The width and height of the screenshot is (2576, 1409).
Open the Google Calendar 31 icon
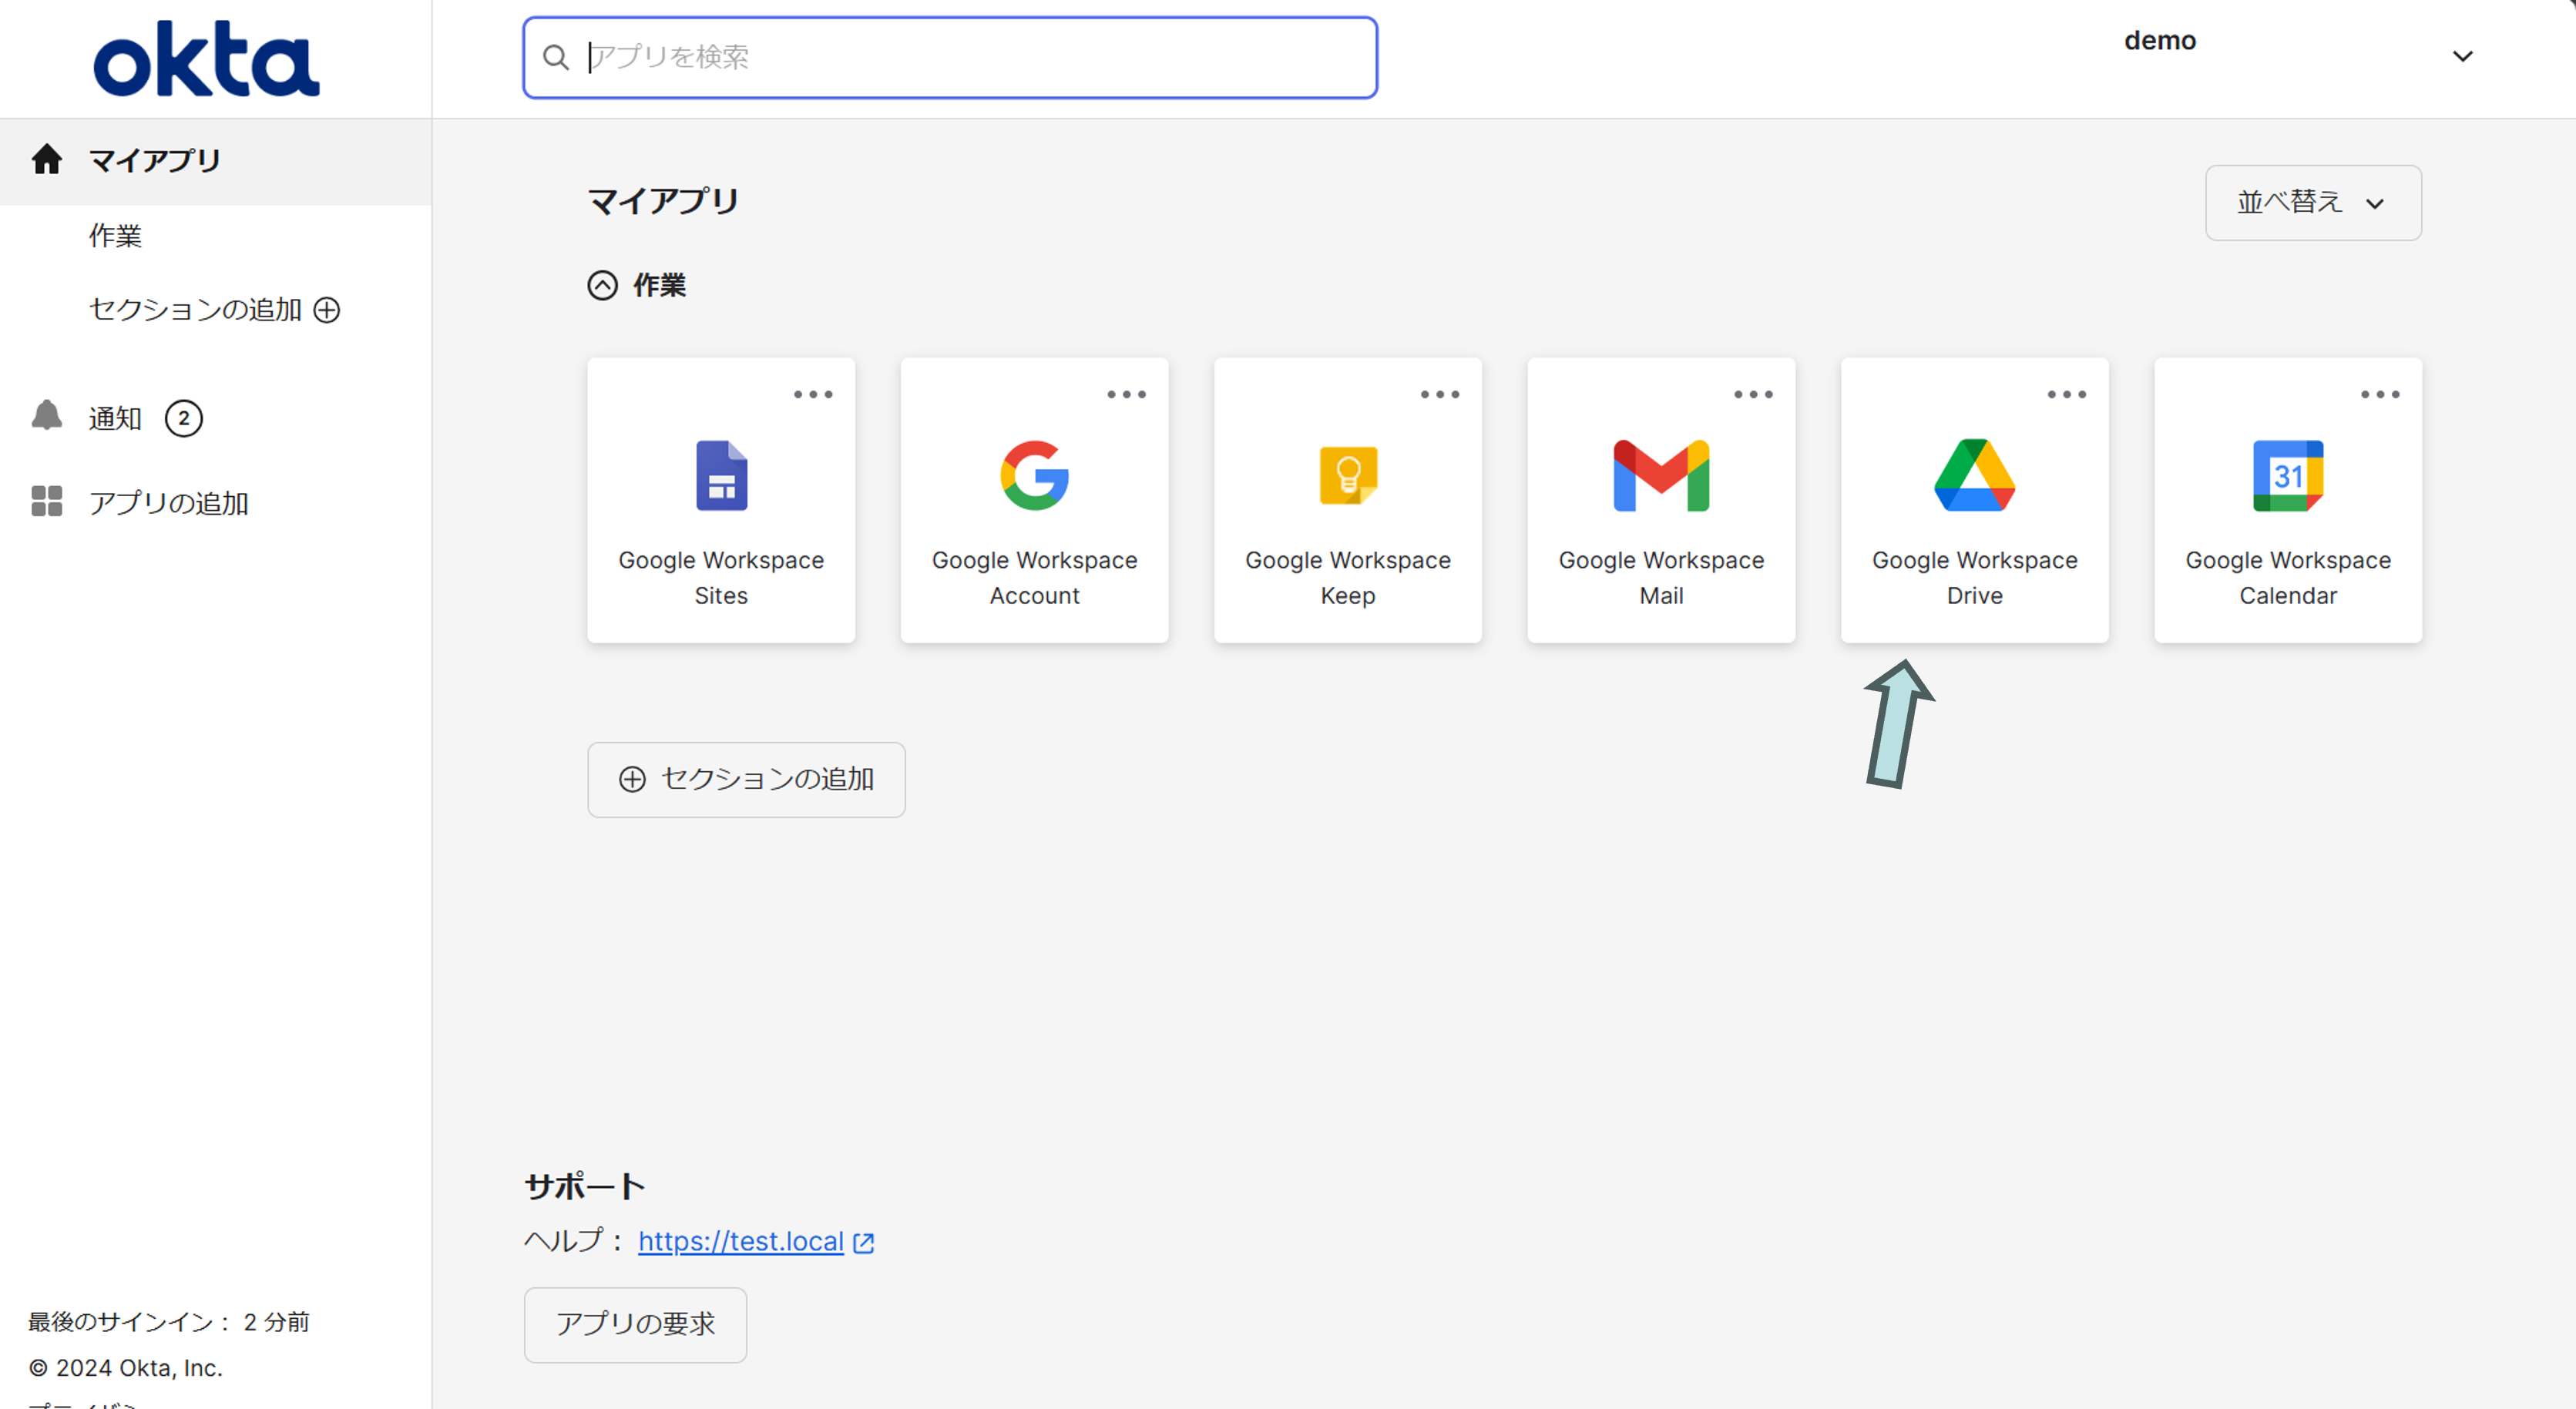click(2288, 476)
